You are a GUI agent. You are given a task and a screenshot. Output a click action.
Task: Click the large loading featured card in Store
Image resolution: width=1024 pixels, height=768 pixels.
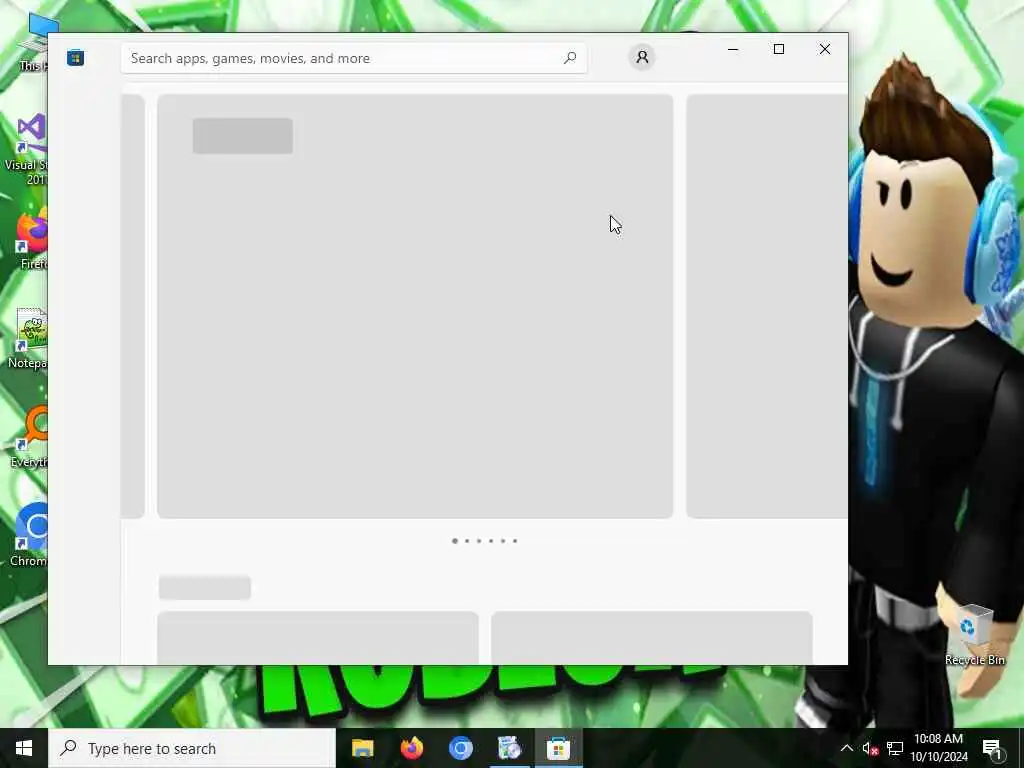415,306
